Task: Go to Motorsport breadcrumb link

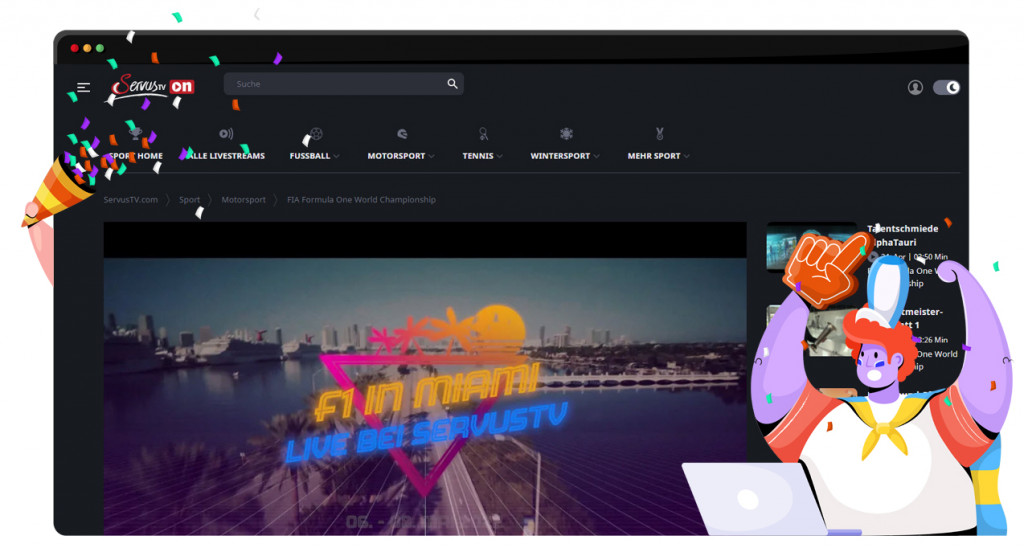Action: pyautogui.click(x=243, y=200)
